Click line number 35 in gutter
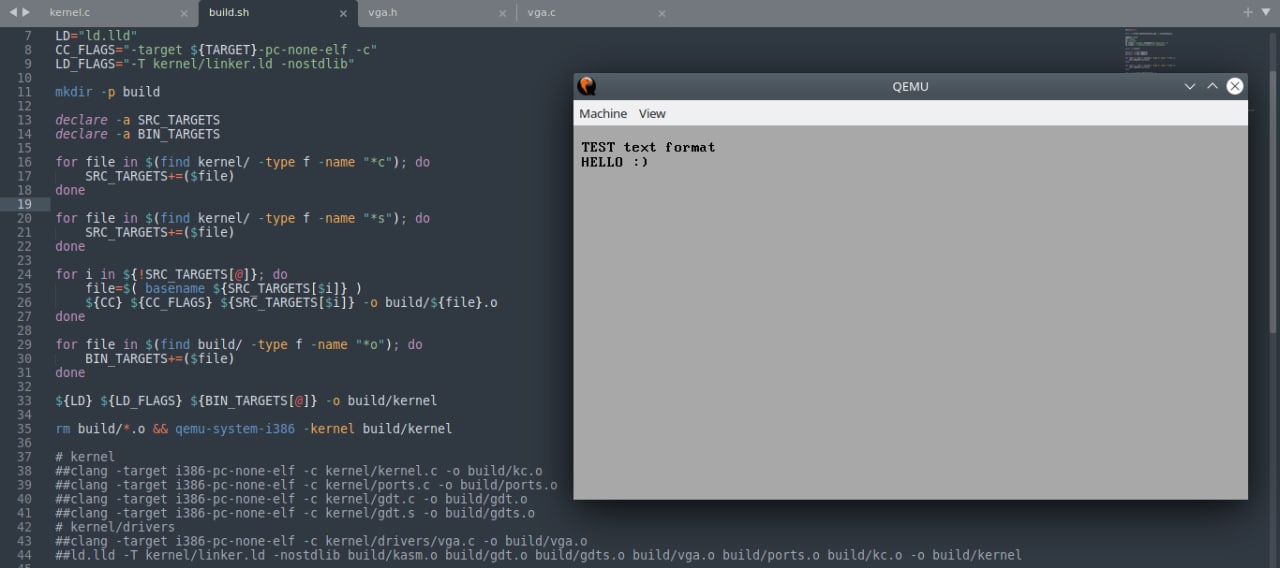Image resolution: width=1280 pixels, height=568 pixels. (x=25, y=428)
